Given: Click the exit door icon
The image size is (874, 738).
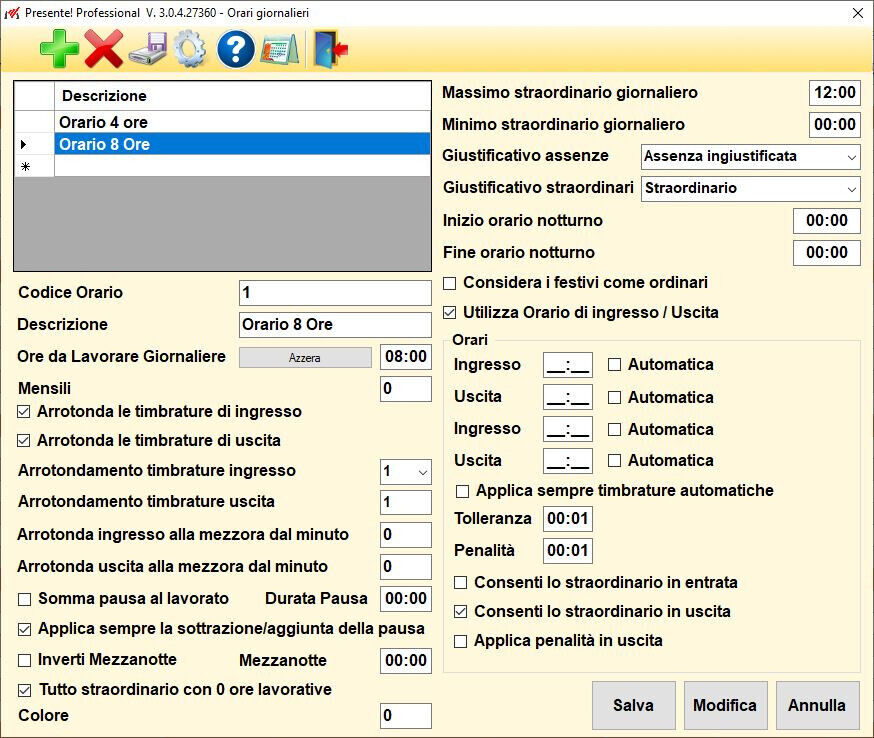Looking at the screenshot, I should coord(330,50).
